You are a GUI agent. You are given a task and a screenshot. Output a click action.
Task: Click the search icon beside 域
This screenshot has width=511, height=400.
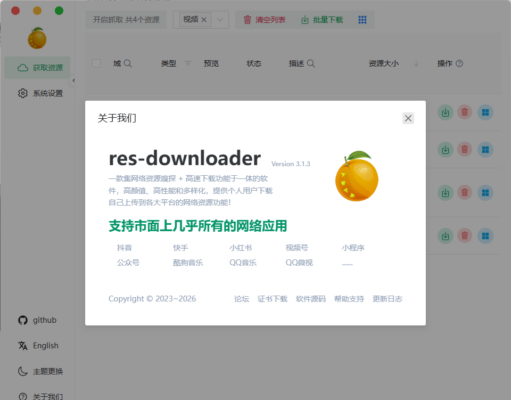click(x=128, y=63)
